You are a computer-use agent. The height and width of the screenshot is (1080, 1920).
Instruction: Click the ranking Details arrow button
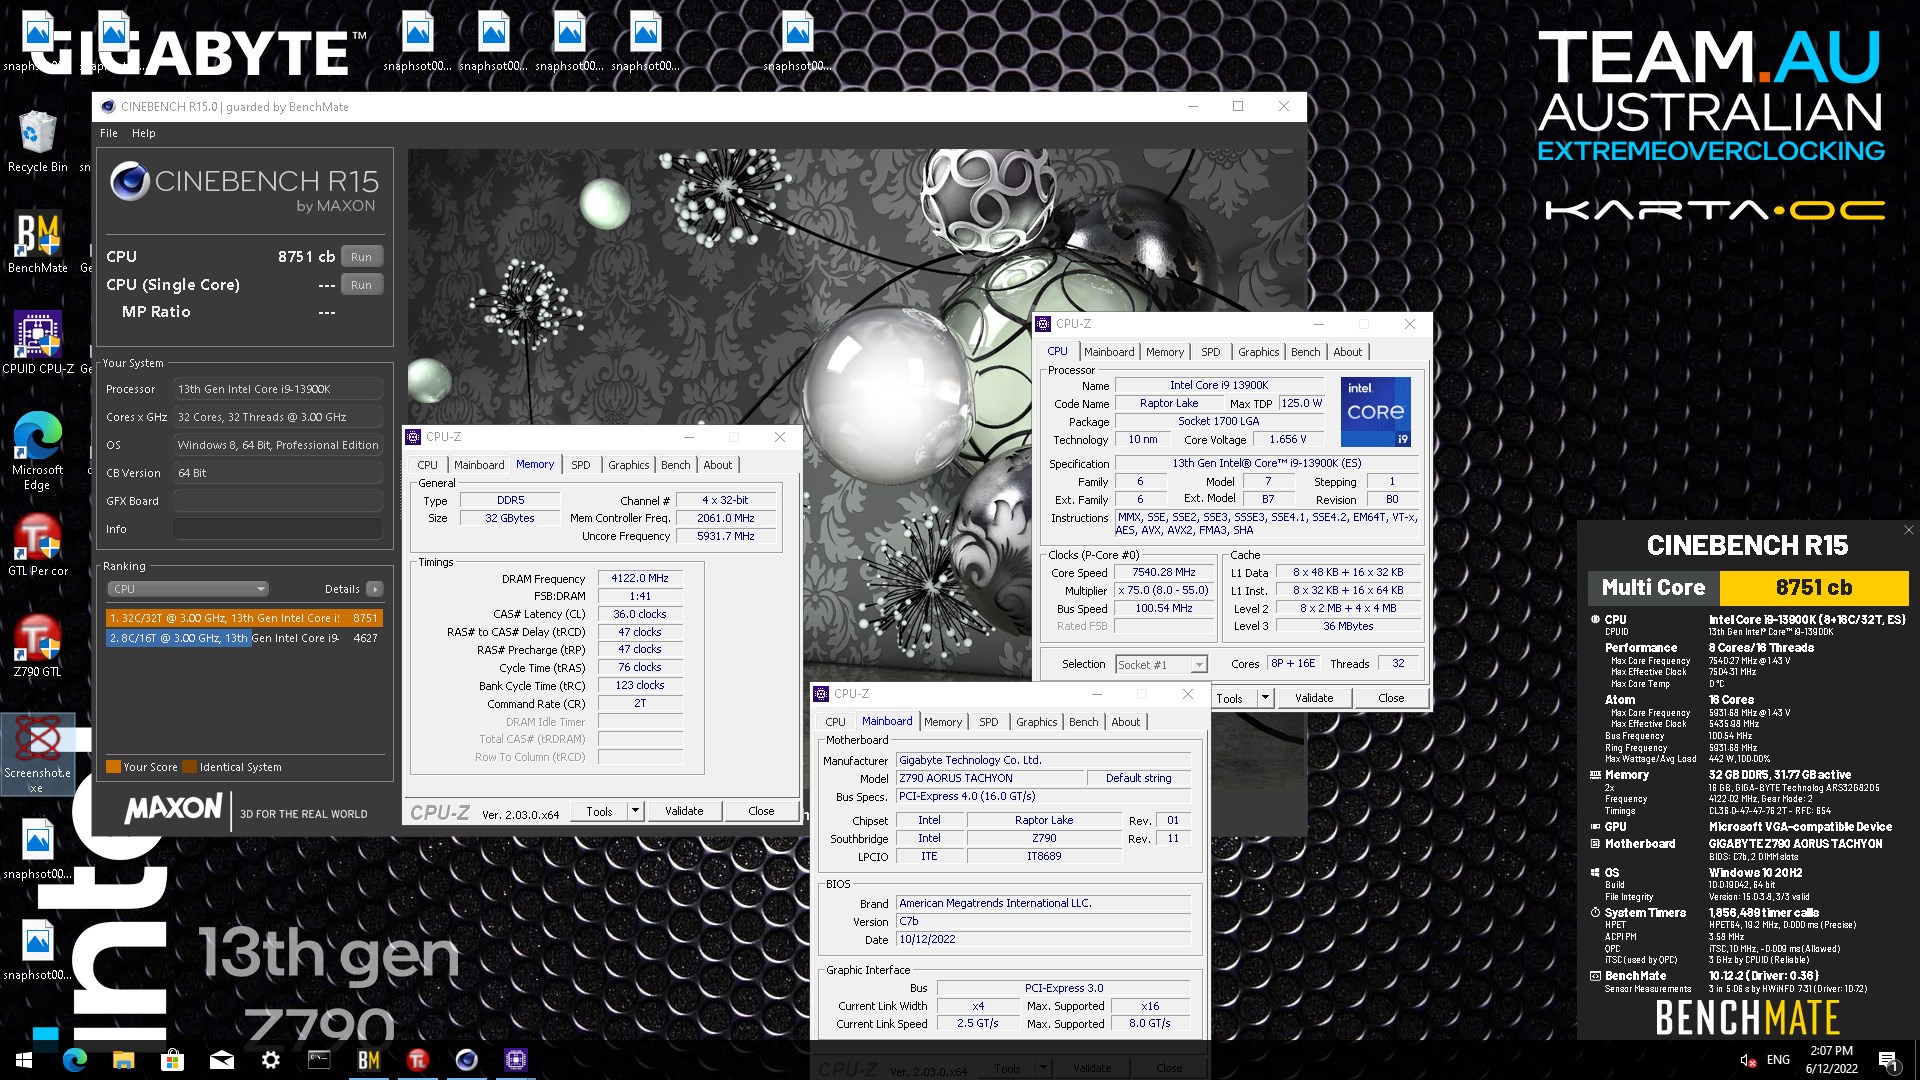coord(375,589)
